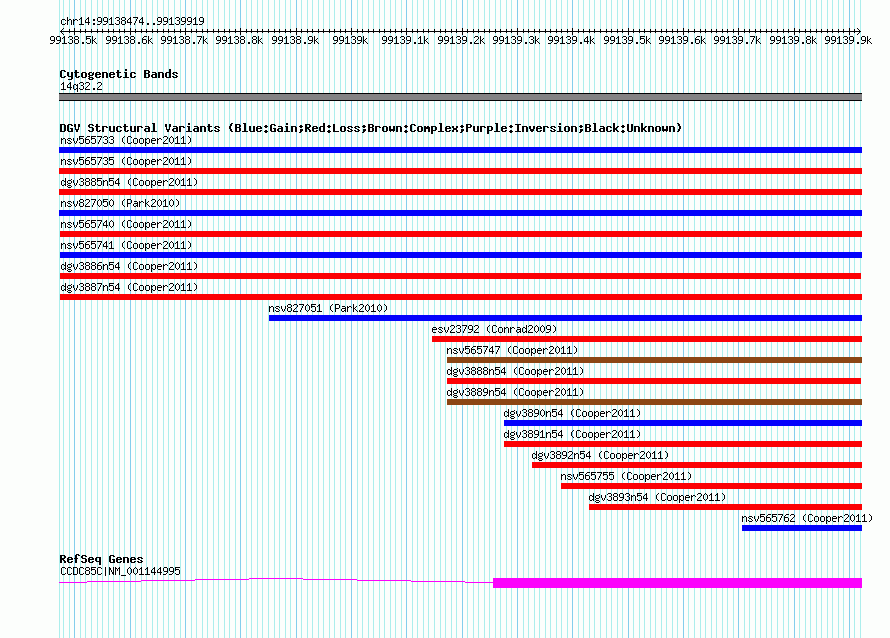Click the Cytogenetic Bands track title
Image resolution: width=890 pixels, height=638 pixels.
[119, 74]
